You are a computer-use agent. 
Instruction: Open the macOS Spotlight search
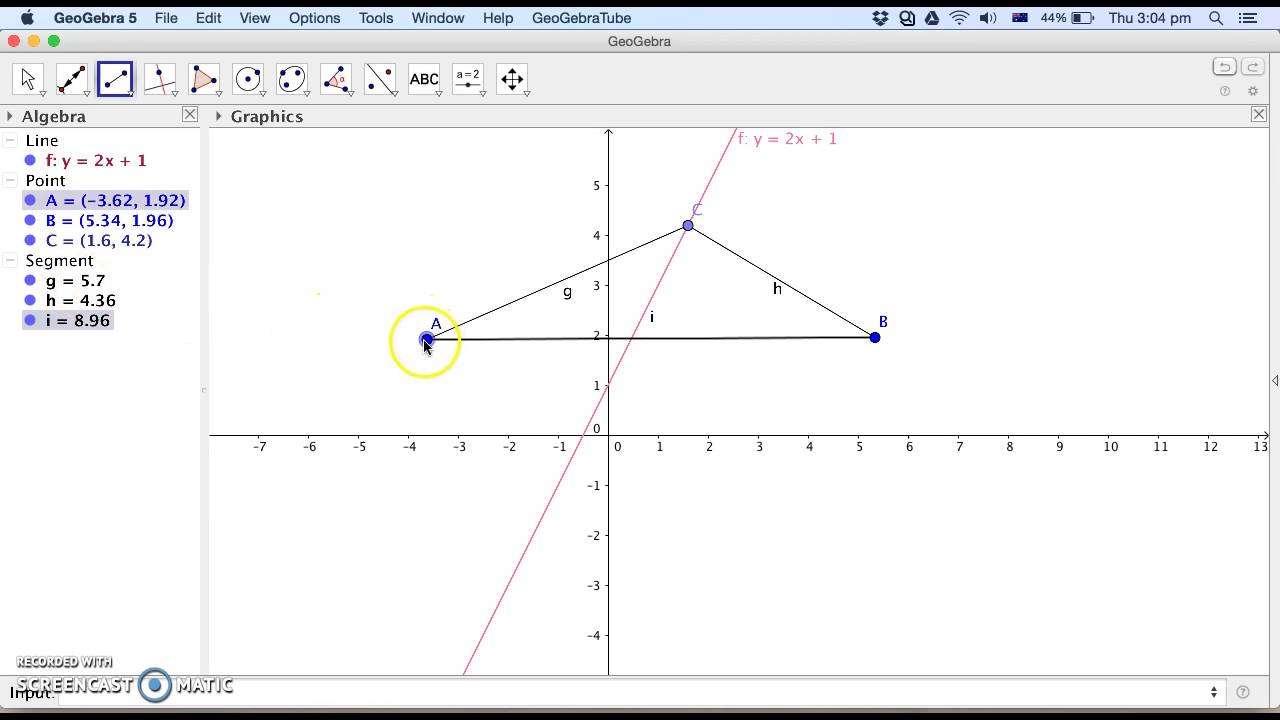point(1216,18)
